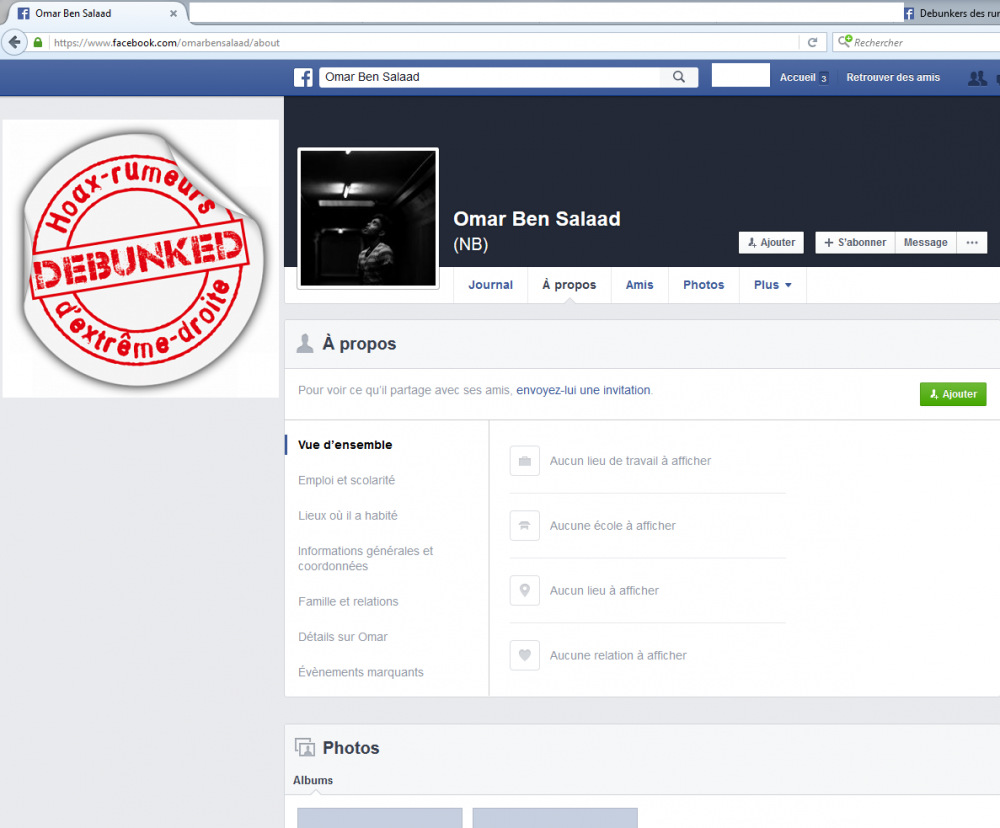Click the Photos section icon

tap(305, 747)
